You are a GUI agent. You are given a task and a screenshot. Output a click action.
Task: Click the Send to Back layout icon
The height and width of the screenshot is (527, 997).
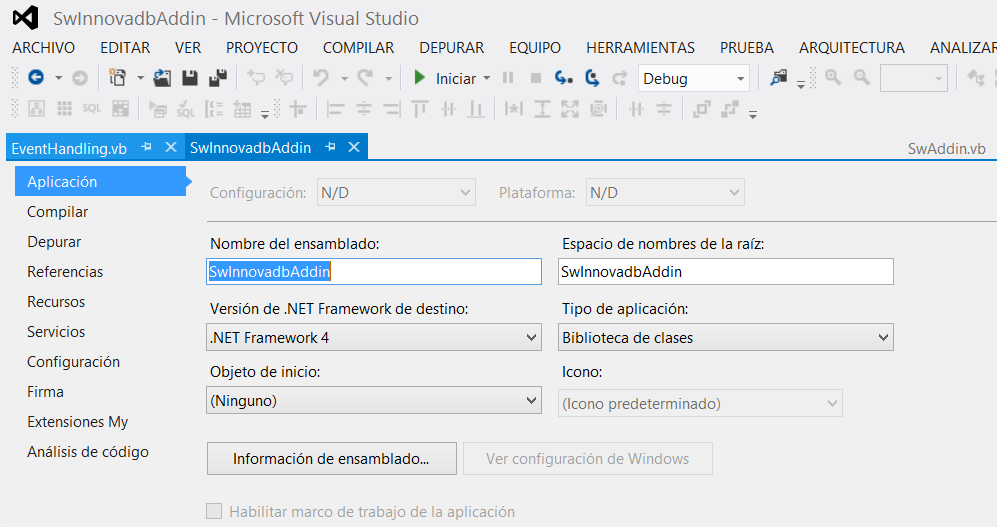(x=730, y=109)
